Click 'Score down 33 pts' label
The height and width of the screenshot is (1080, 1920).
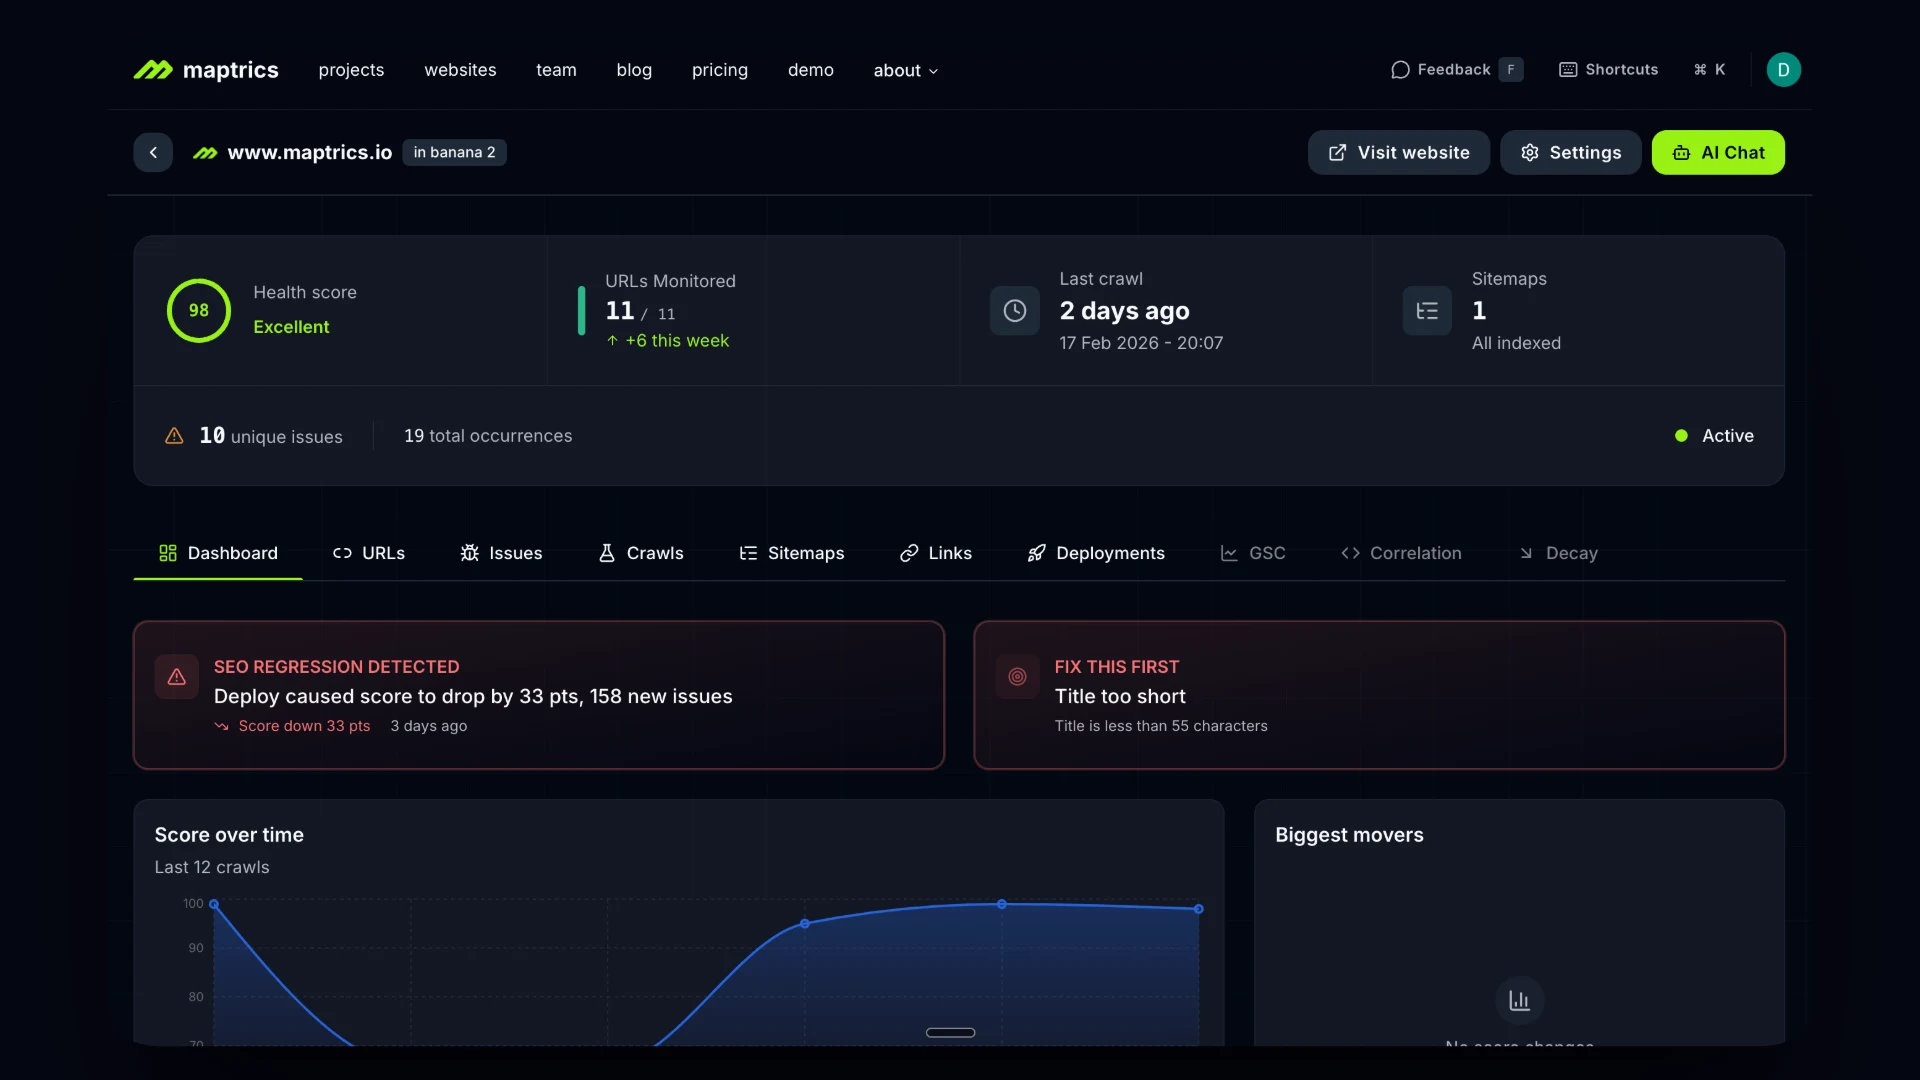pyautogui.click(x=304, y=726)
